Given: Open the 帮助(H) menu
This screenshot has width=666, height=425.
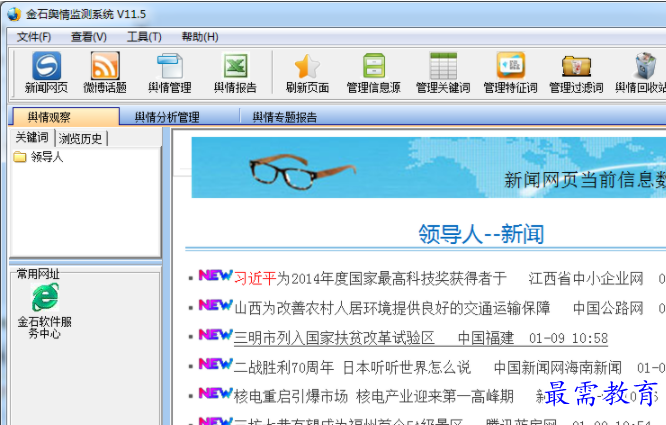Looking at the screenshot, I should pos(200,37).
